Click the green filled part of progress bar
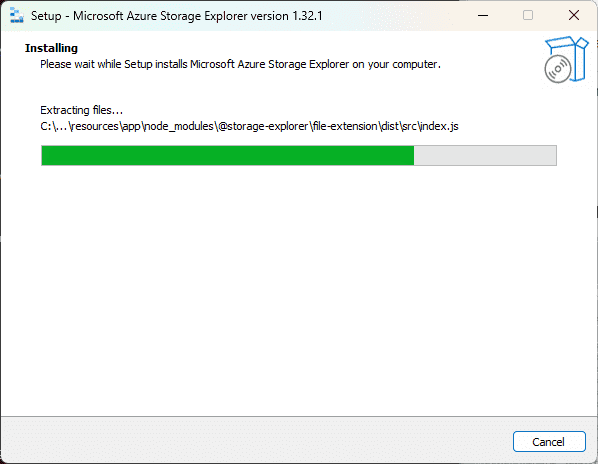This screenshot has width=598, height=464. click(x=228, y=155)
